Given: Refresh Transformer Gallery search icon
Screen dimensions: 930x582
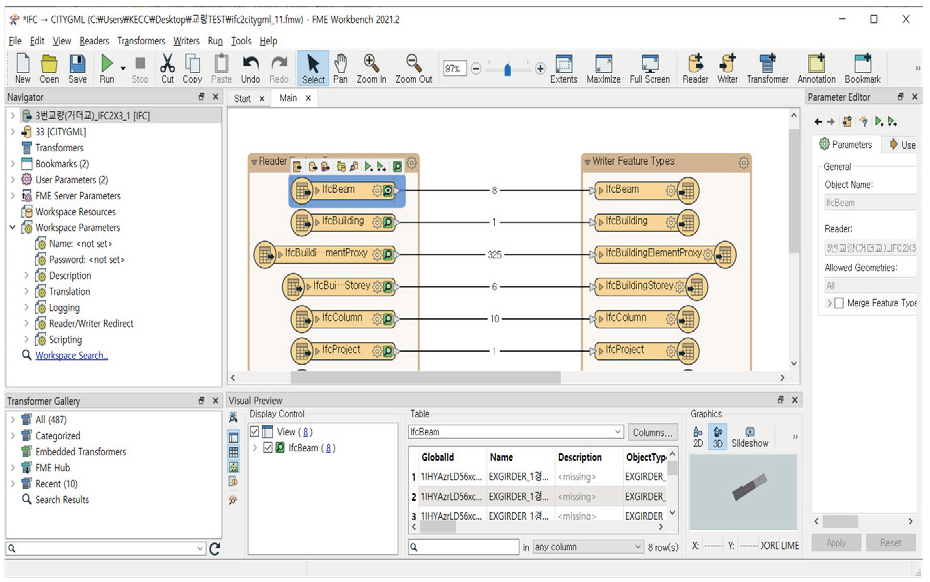Looking at the screenshot, I should pos(215,549).
